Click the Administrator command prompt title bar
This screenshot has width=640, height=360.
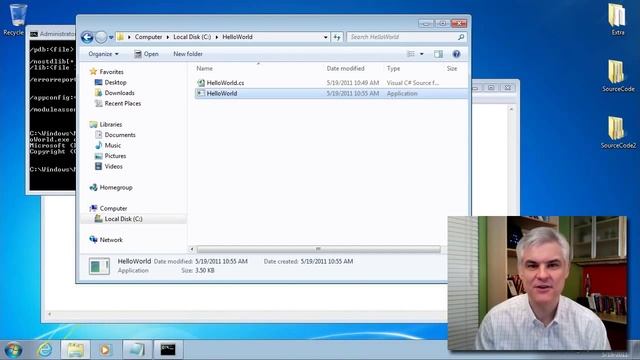51,34
